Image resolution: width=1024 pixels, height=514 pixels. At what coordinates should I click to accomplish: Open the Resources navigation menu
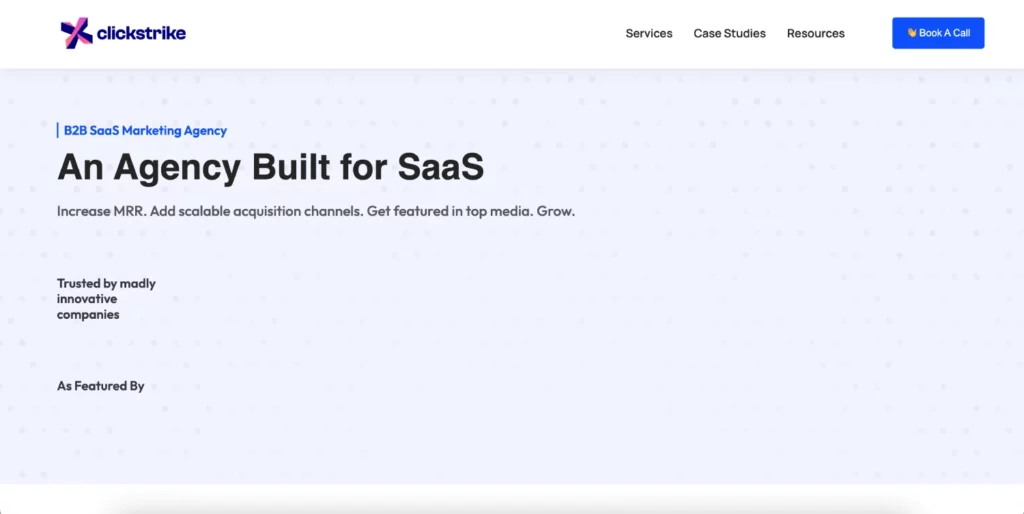pyautogui.click(x=816, y=33)
